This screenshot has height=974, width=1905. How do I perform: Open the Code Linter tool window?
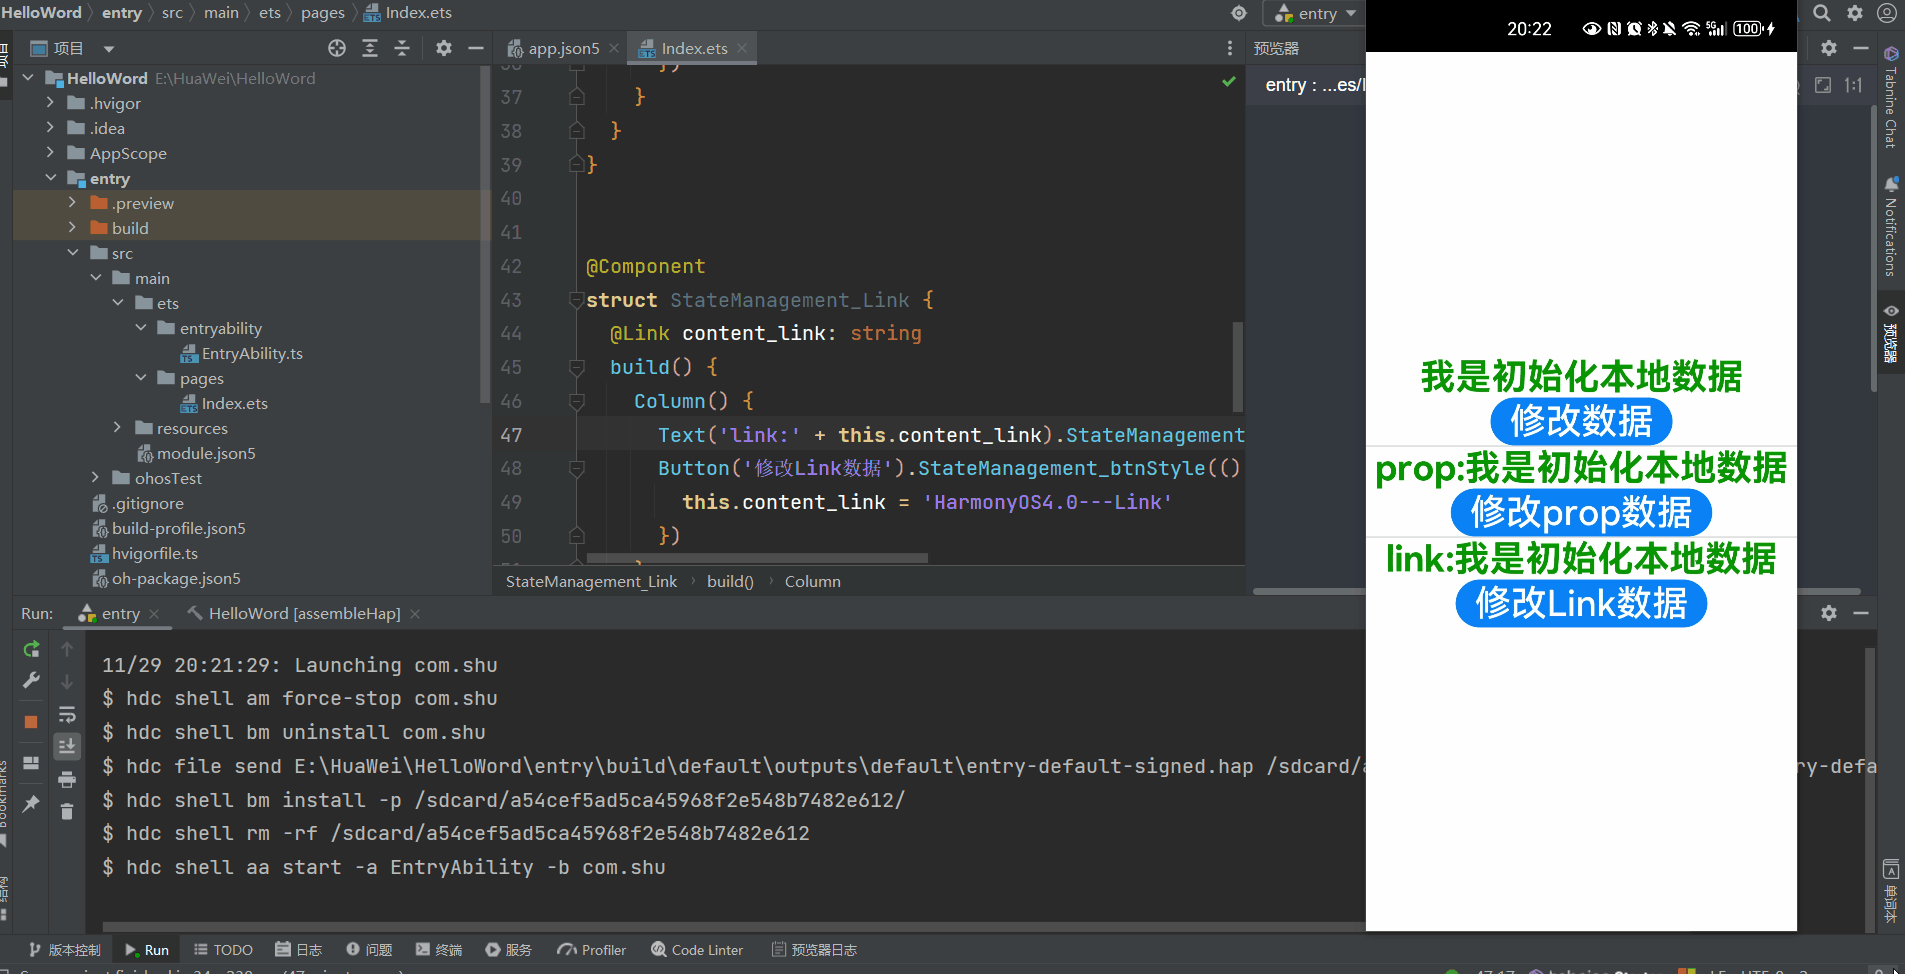tap(697, 950)
